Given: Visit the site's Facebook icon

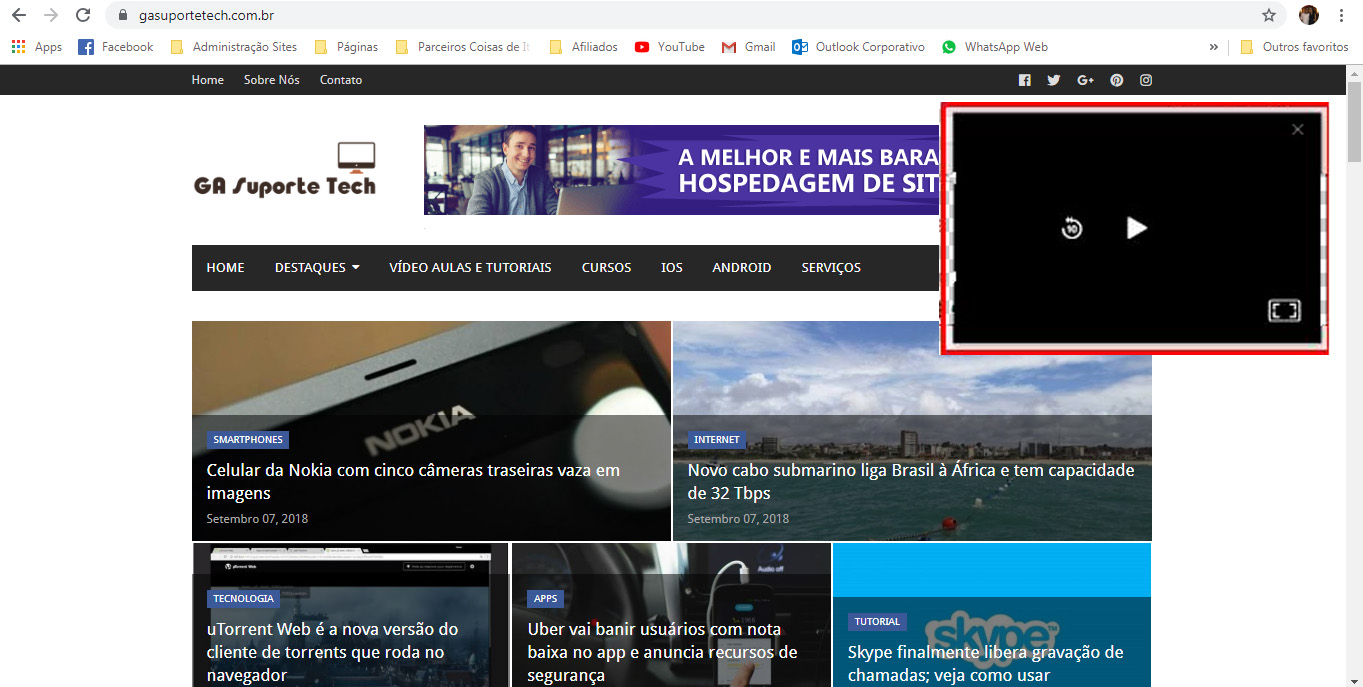Looking at the screenshot, I should (x=1025, y=80).
